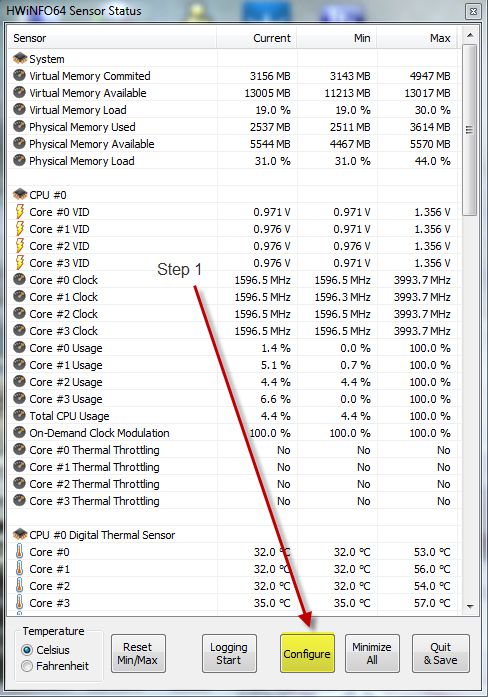This screenshot has height=697, width=488.
Task: Click the thermometer icon beside Core #0 temperature
Action: [x=19, y=552]
